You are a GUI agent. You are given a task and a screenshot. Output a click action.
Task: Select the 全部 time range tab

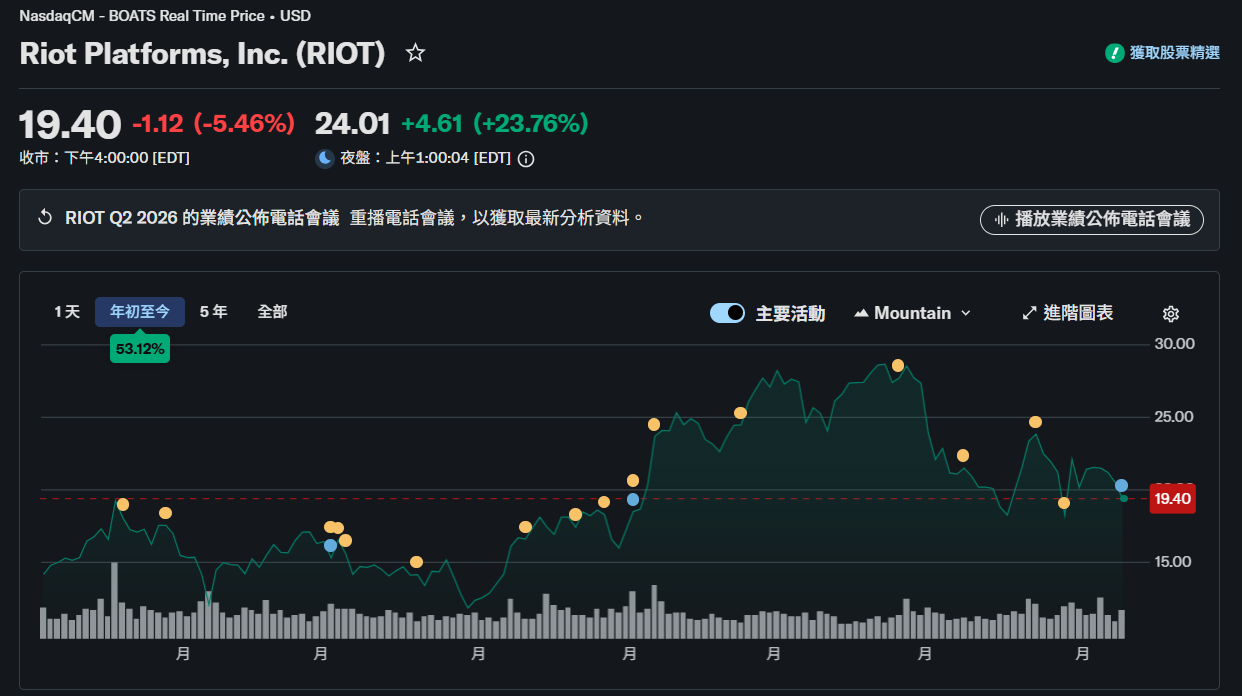point(272,312)
